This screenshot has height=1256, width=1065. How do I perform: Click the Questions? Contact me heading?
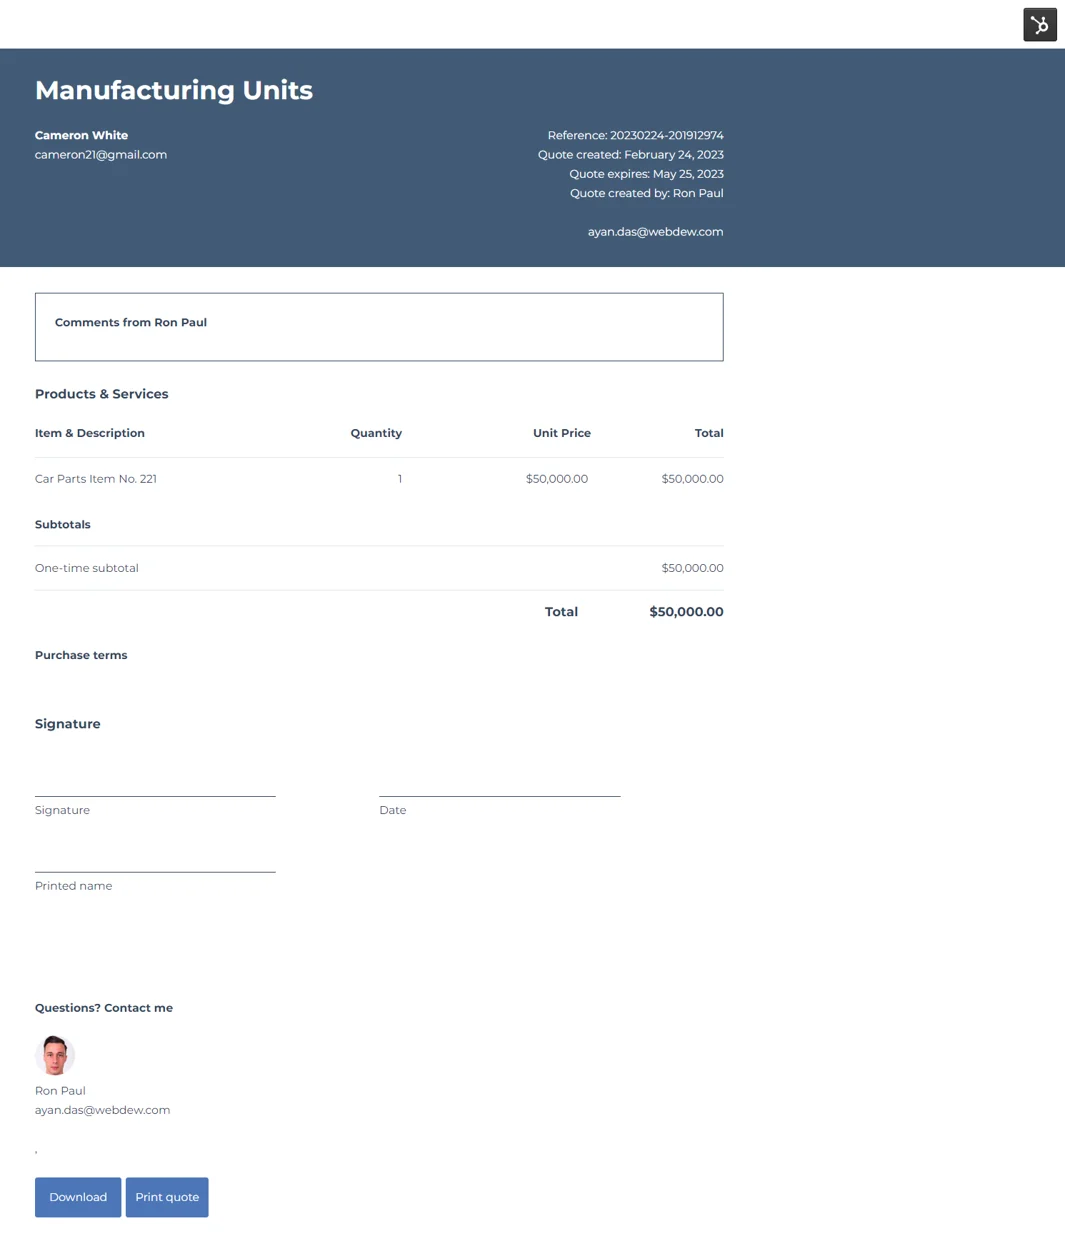(x=103, y=1007)
